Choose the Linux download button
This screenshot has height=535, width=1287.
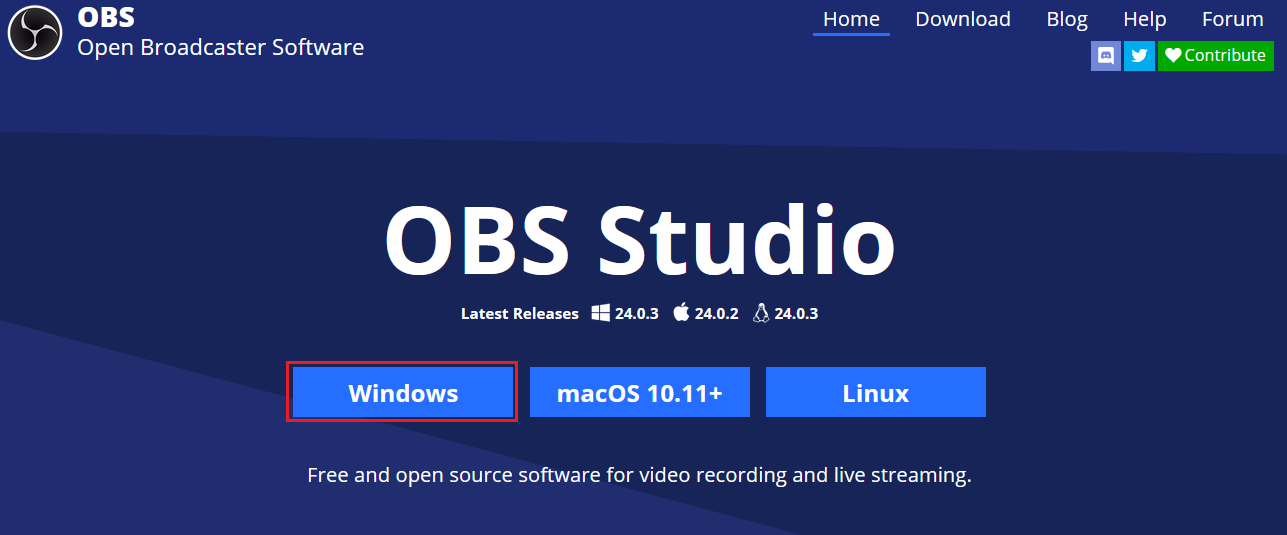pos(875,392)
